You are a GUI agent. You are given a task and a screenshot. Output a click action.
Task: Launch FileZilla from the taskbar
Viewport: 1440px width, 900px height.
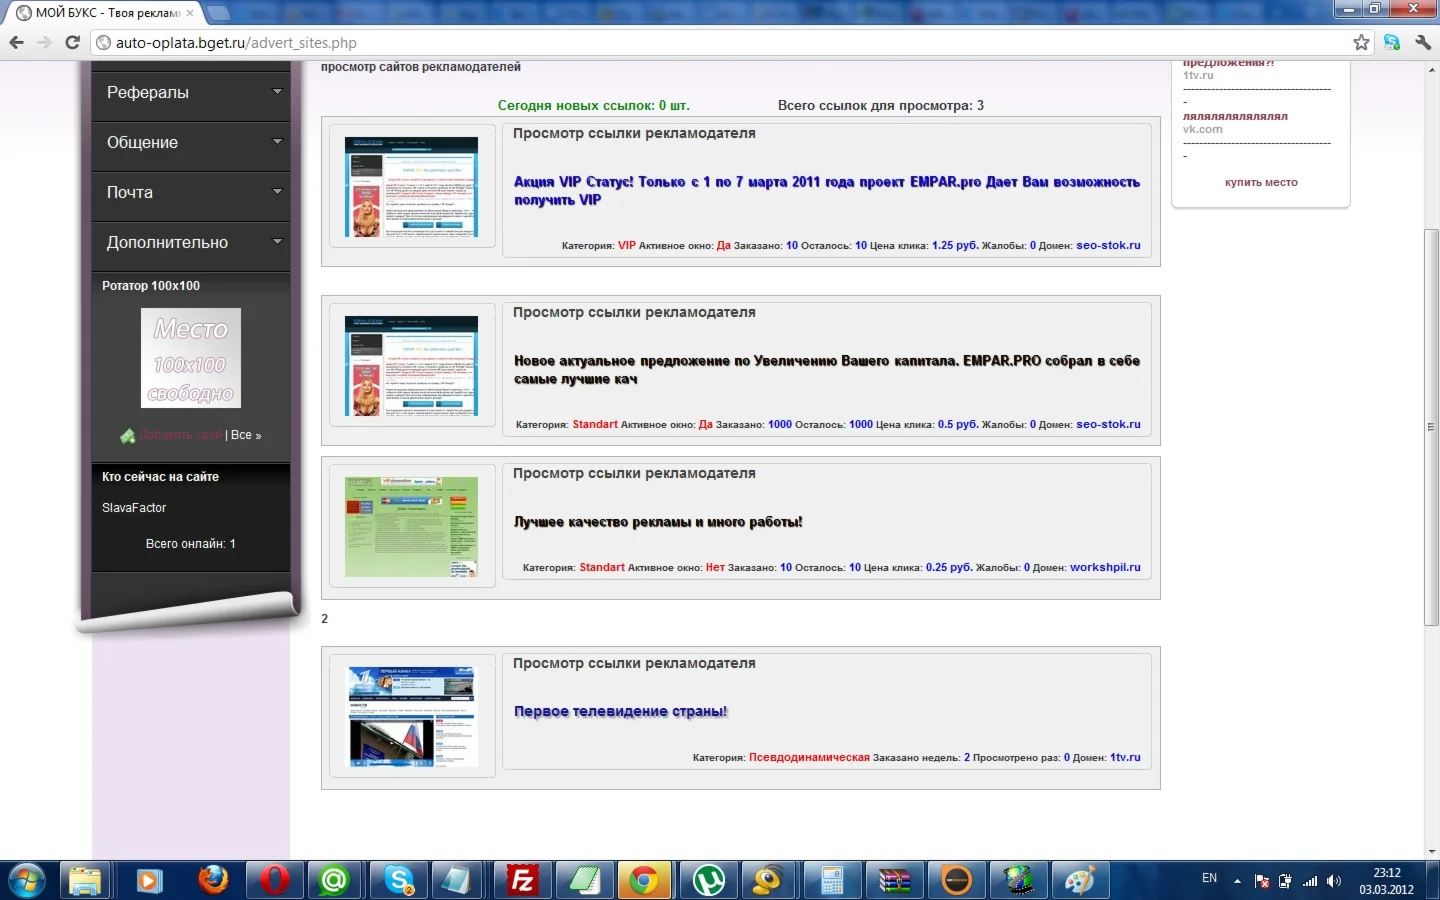coord(523,881)
